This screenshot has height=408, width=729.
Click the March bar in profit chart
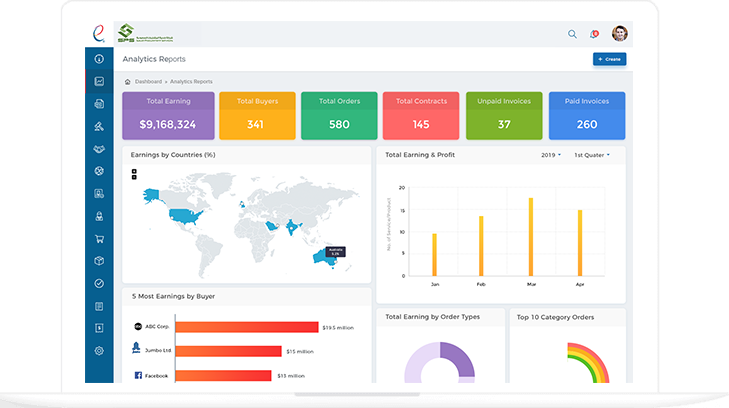[530, 236]
